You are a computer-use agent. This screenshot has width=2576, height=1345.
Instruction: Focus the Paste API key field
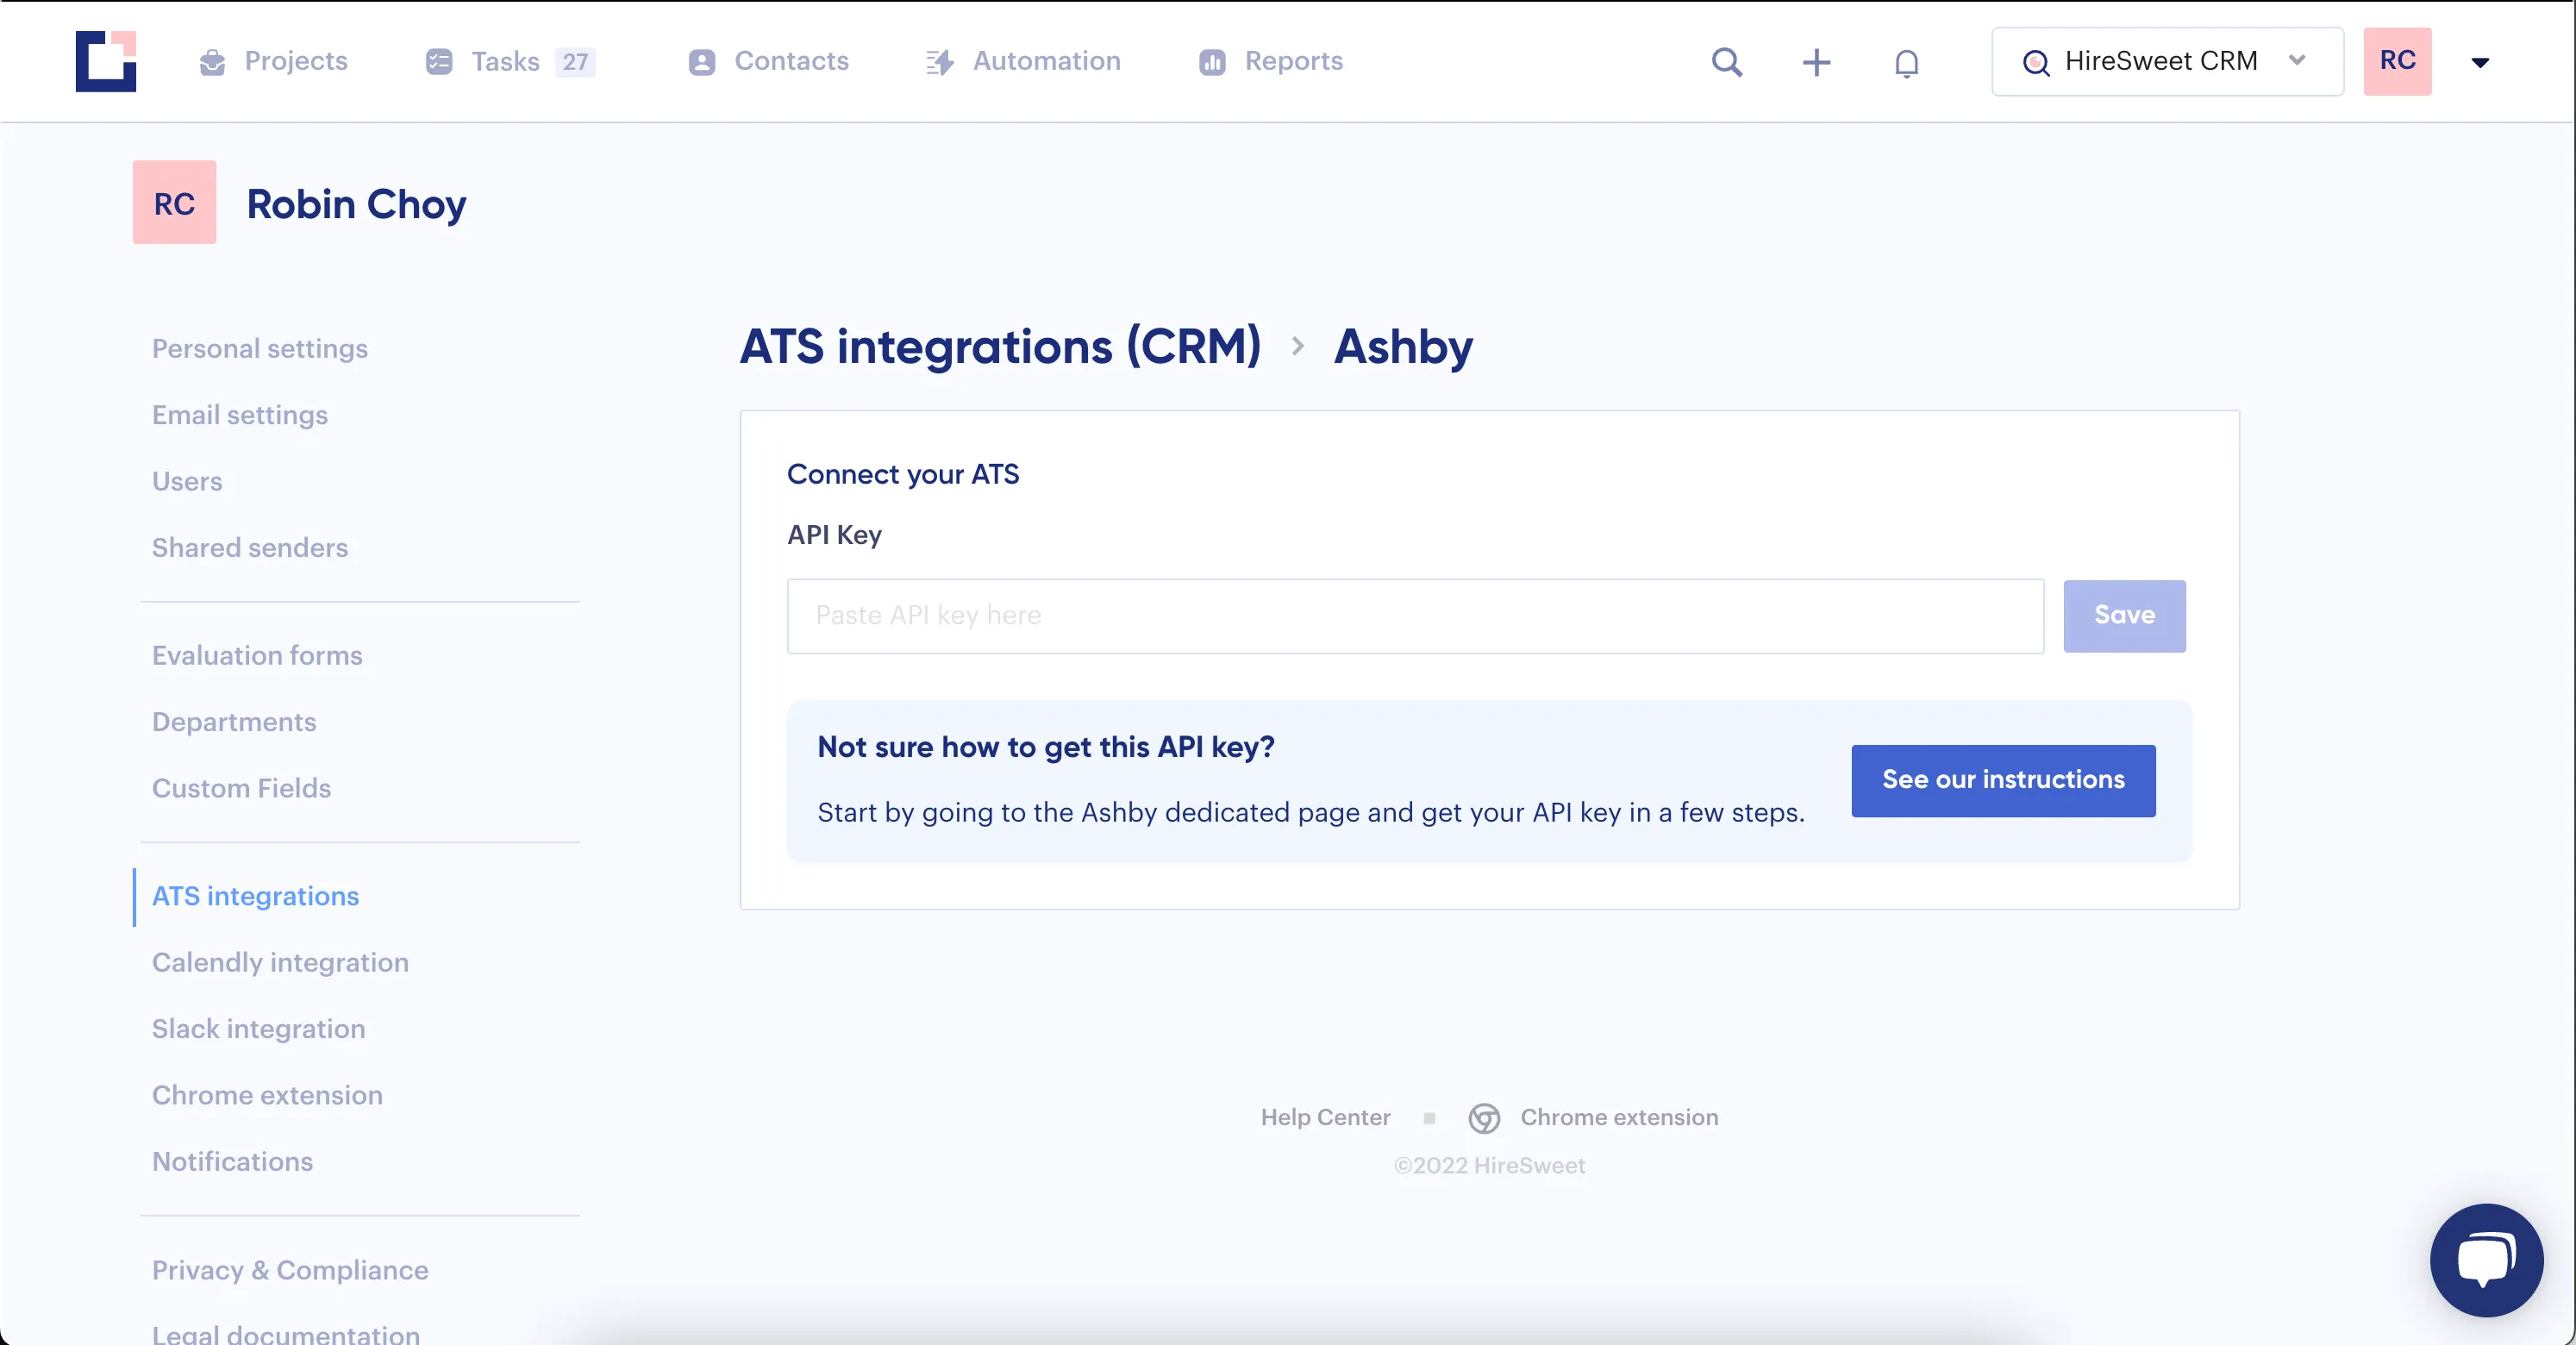[x=1415, y=616]
